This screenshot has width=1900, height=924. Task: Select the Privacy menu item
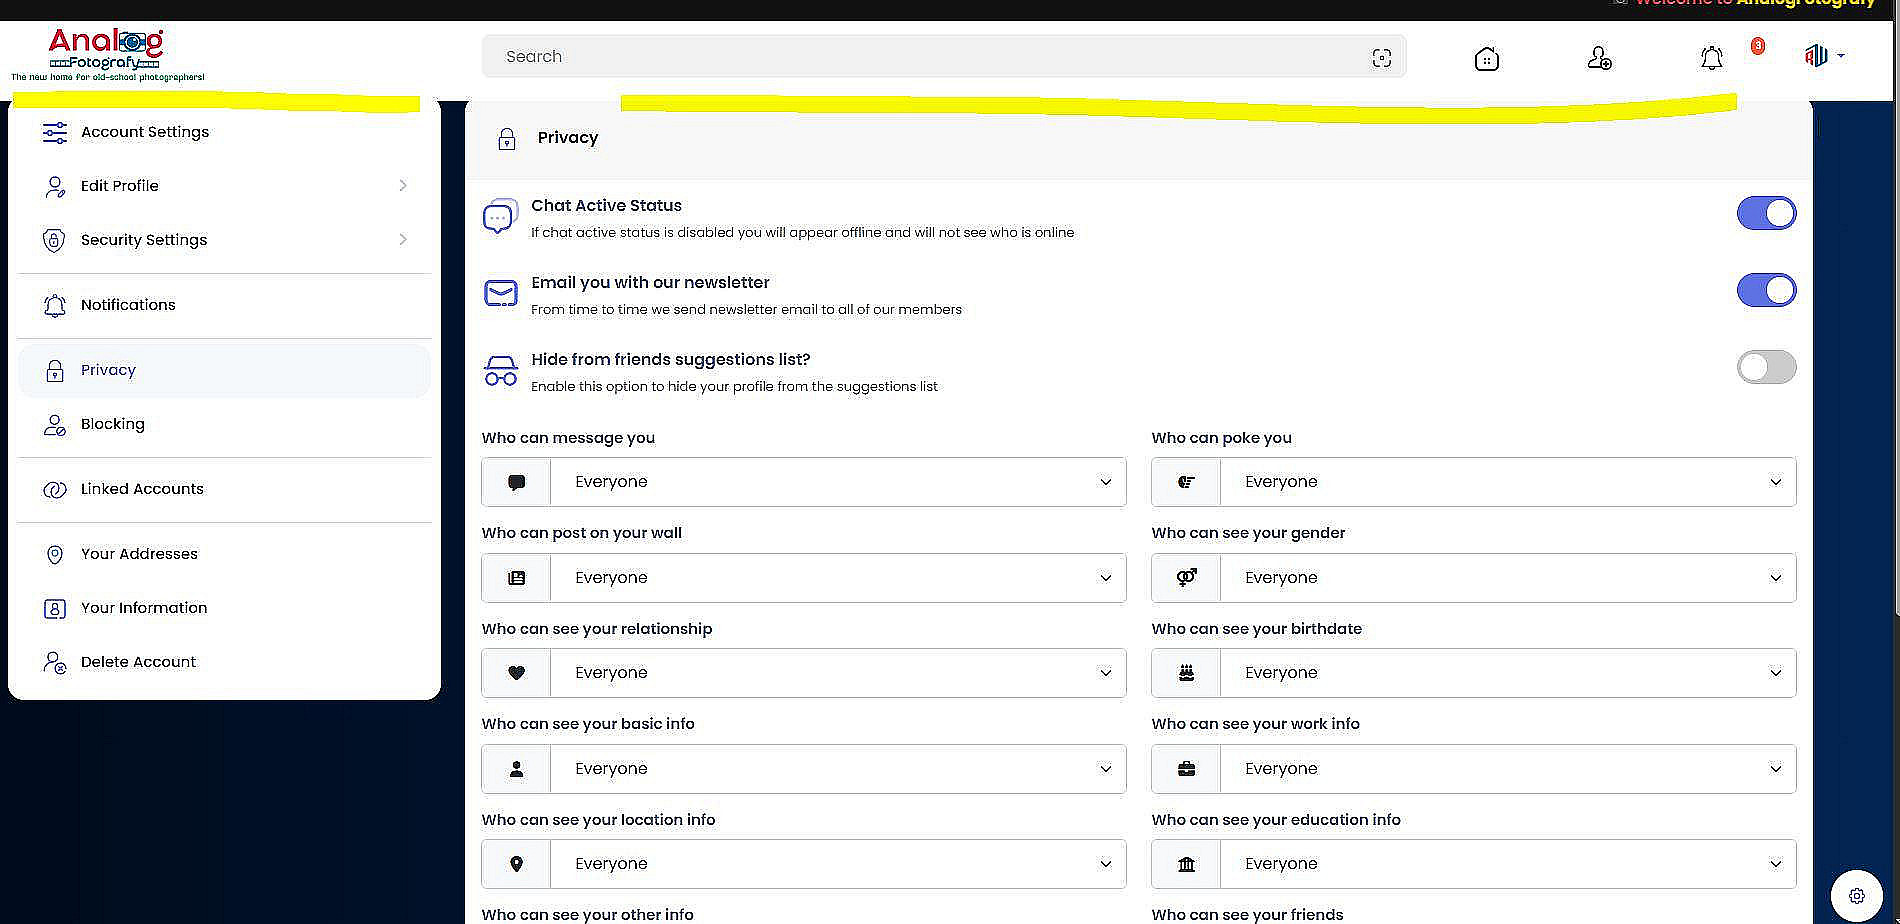(x=224, y=370)
